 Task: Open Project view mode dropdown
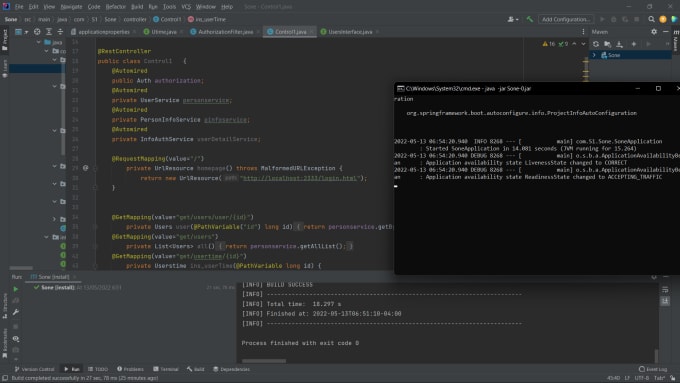22,32
